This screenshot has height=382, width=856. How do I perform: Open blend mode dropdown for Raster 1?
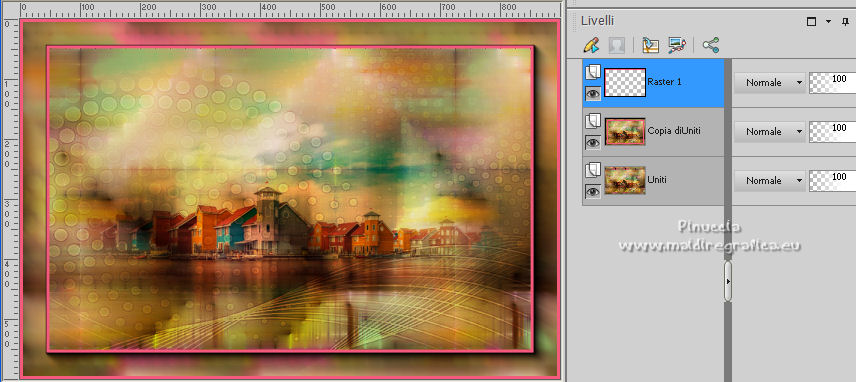point(770,83)
